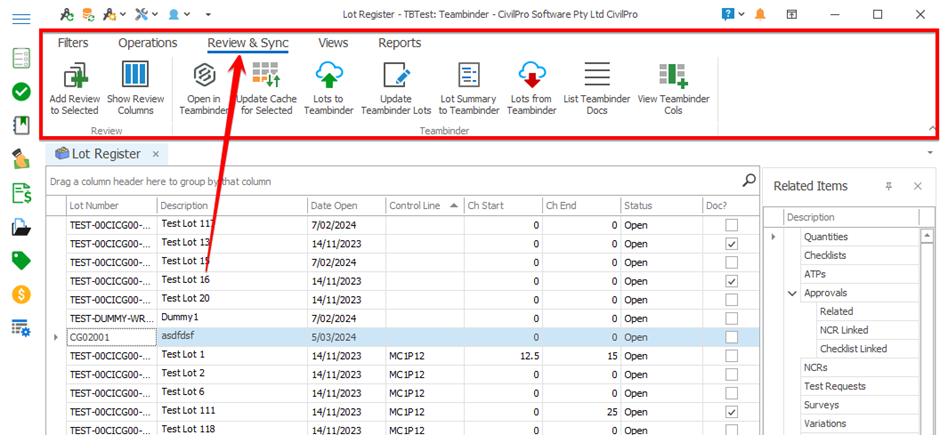The width and height of the screenshot is (940, 435).
Task: Click Lots from Teambinder download icon
Action: click(531, 76)
